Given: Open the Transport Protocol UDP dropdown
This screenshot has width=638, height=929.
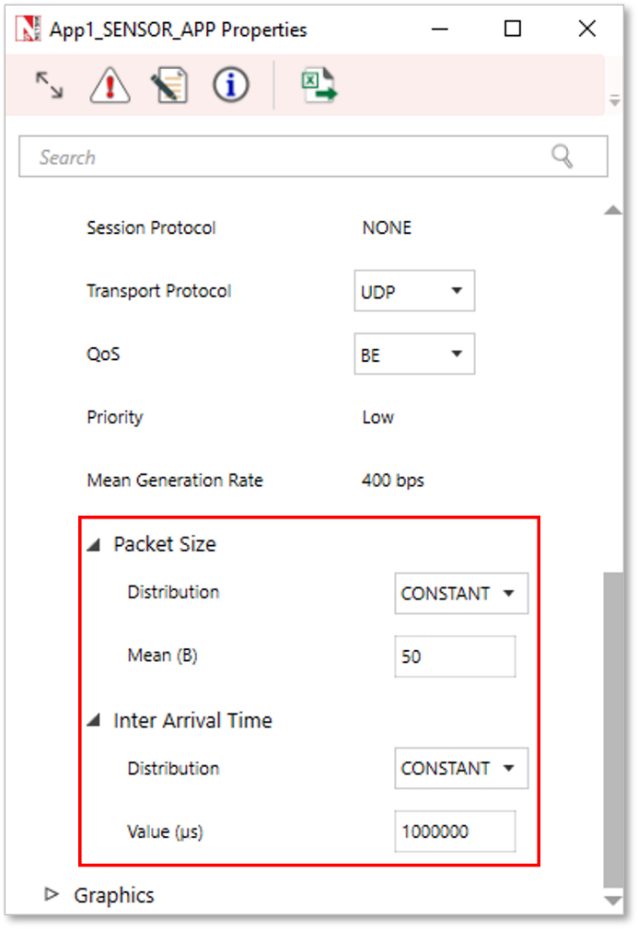Looking at the screenshot, I should [414, 291].
